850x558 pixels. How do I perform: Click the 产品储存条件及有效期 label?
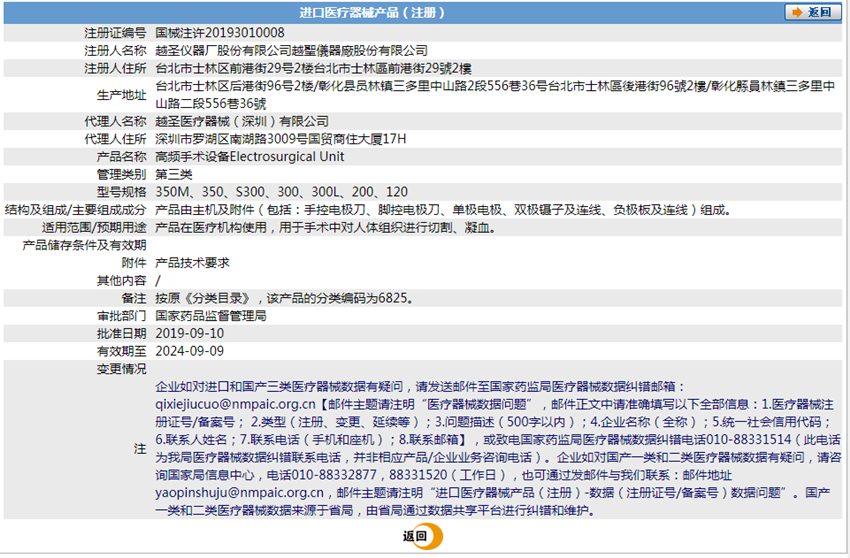[84, 245]
